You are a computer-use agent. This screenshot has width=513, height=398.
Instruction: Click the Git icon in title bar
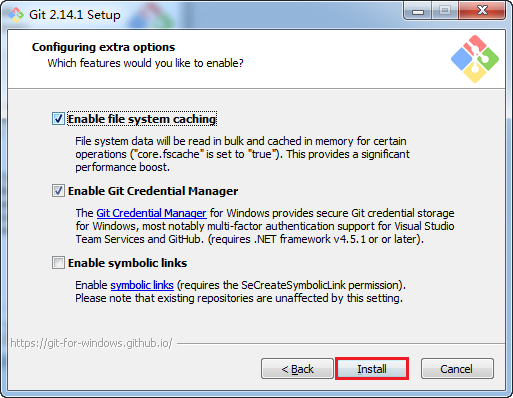(x=16, y=15)
